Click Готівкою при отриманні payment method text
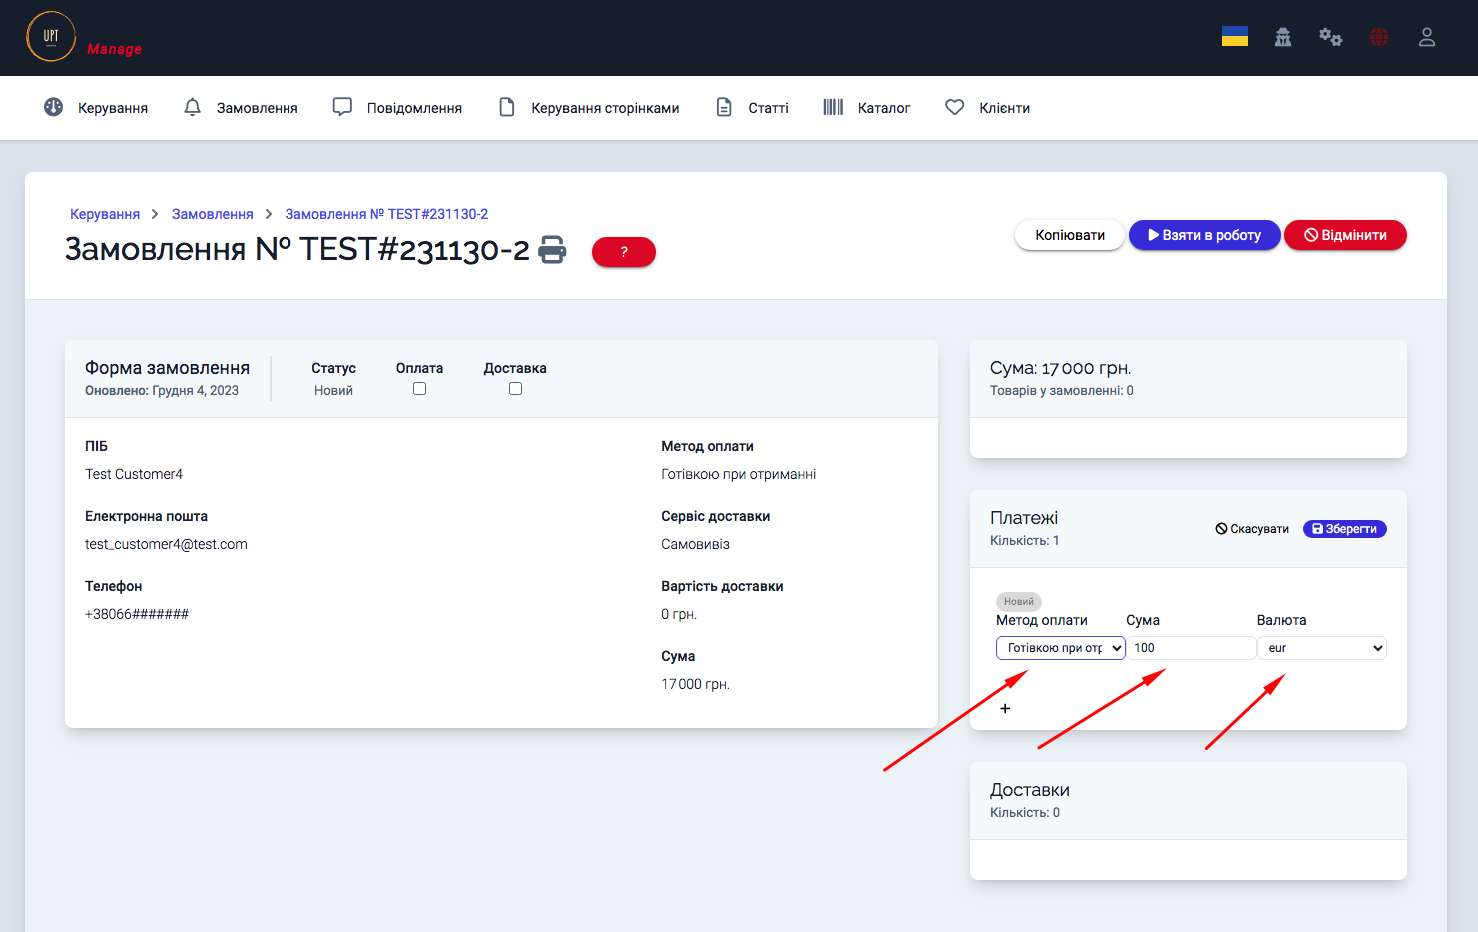 point(739,474)
